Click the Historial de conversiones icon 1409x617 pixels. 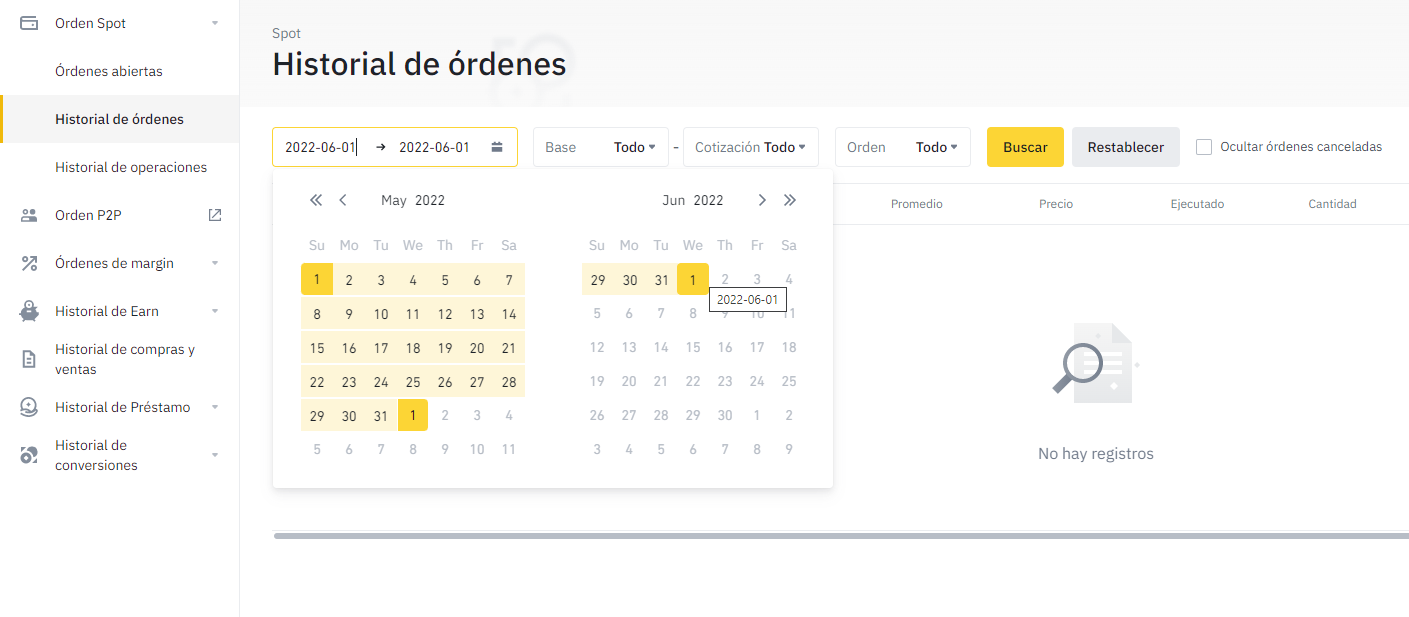(x=29, y=455)
